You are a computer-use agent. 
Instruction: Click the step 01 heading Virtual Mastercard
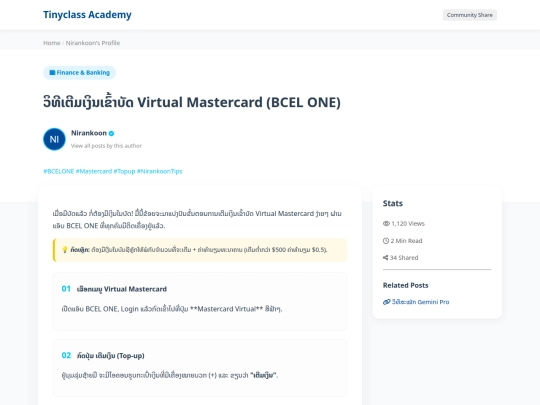122,289
